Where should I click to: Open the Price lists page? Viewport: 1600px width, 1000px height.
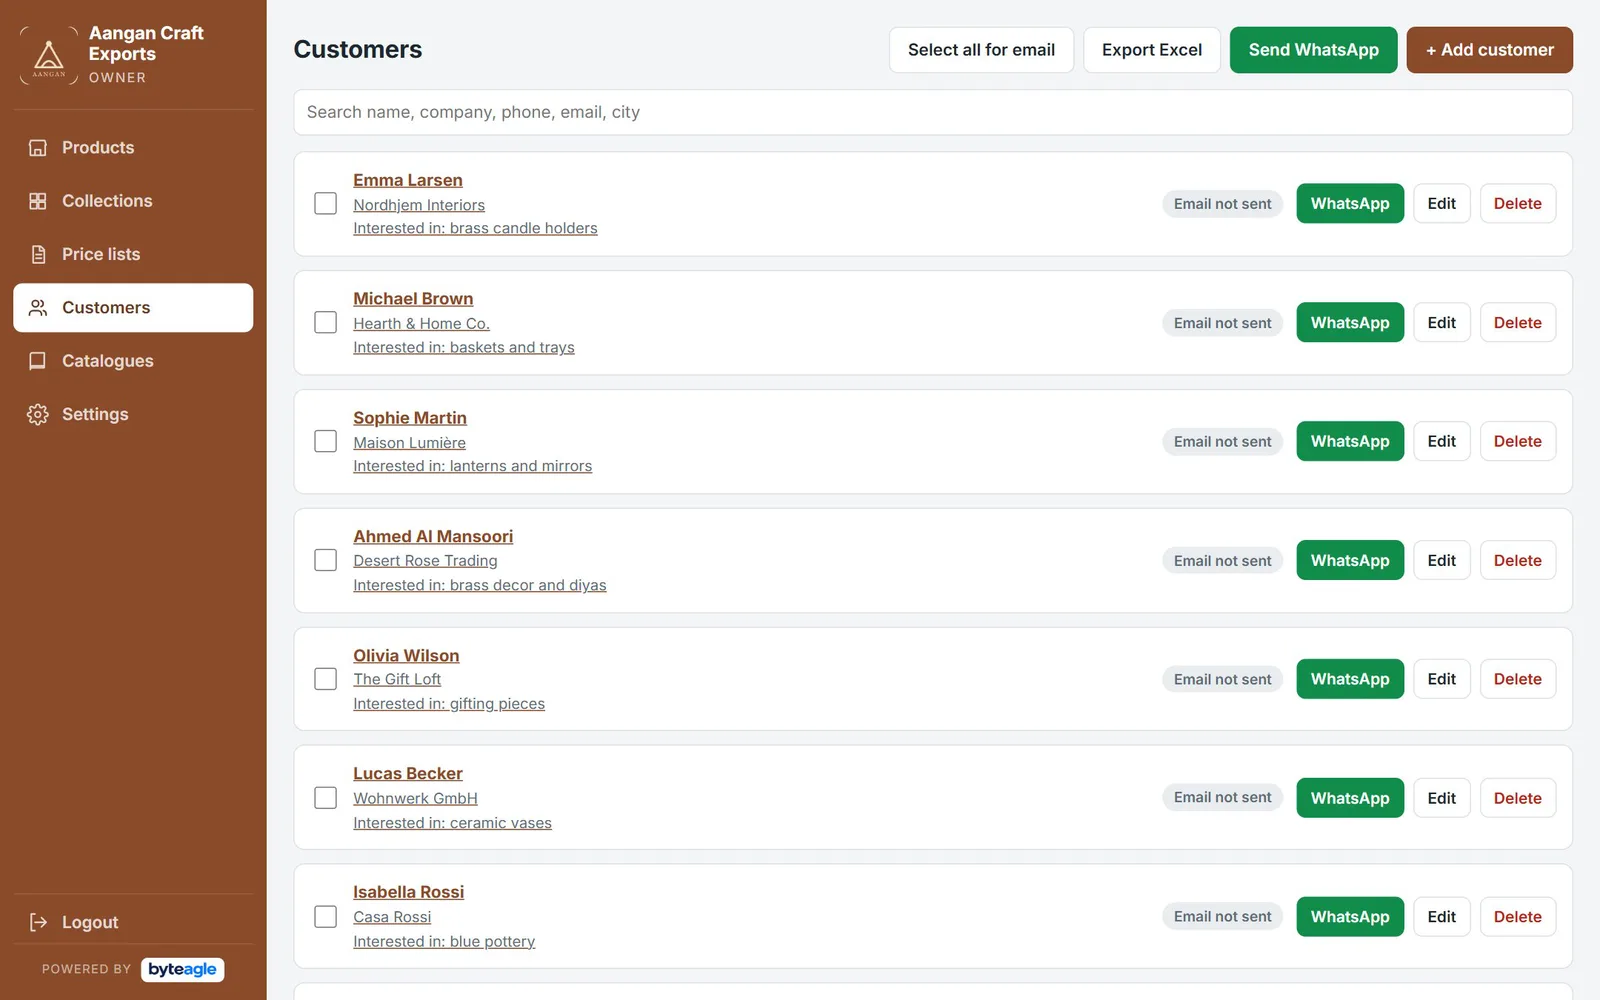[133, 254]
